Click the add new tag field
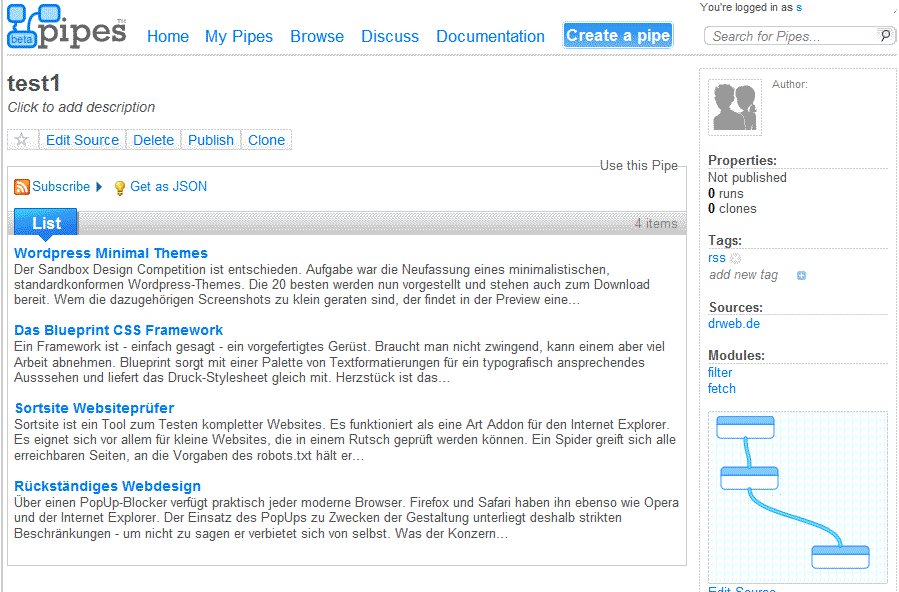 [743, 275]
